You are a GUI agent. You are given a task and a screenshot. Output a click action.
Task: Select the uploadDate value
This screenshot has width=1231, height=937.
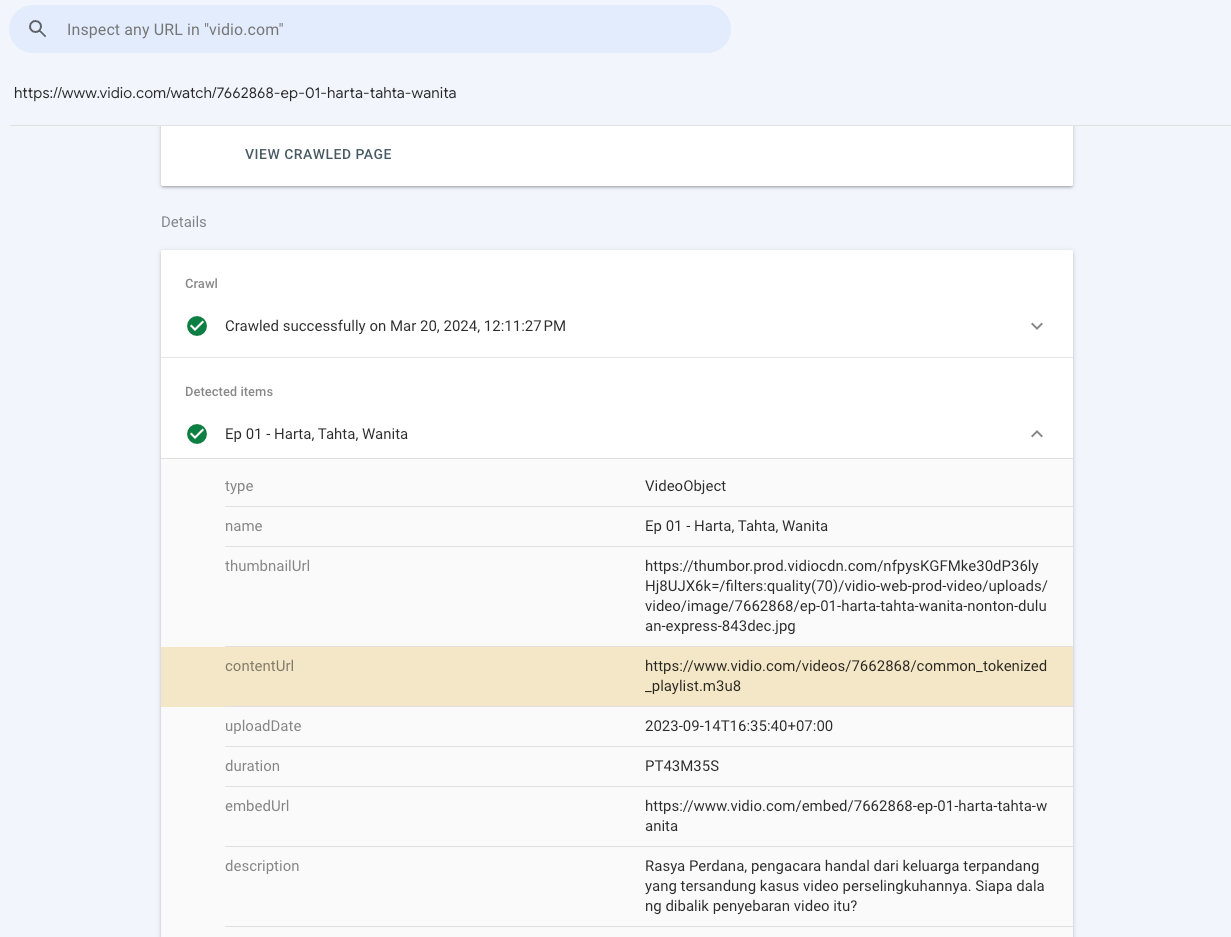pos(739,726)
